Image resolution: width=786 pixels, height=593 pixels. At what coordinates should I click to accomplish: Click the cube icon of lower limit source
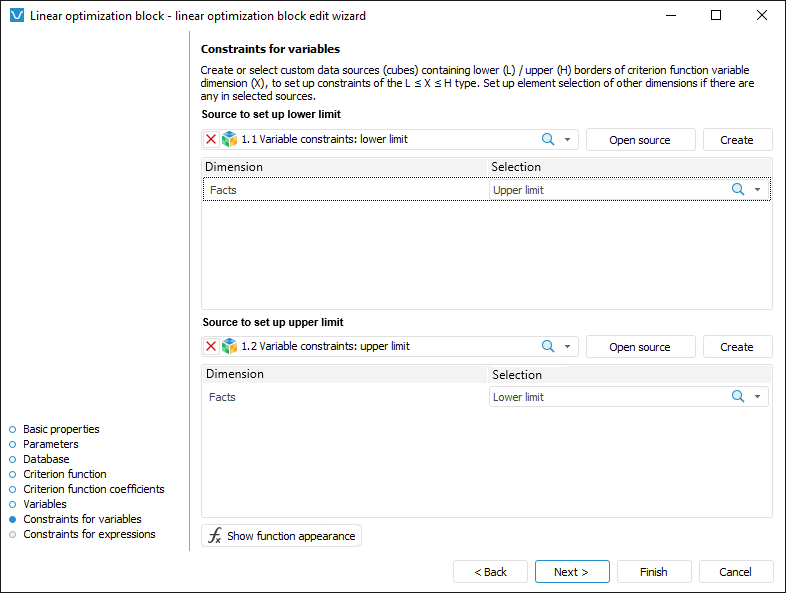point(229,140)
